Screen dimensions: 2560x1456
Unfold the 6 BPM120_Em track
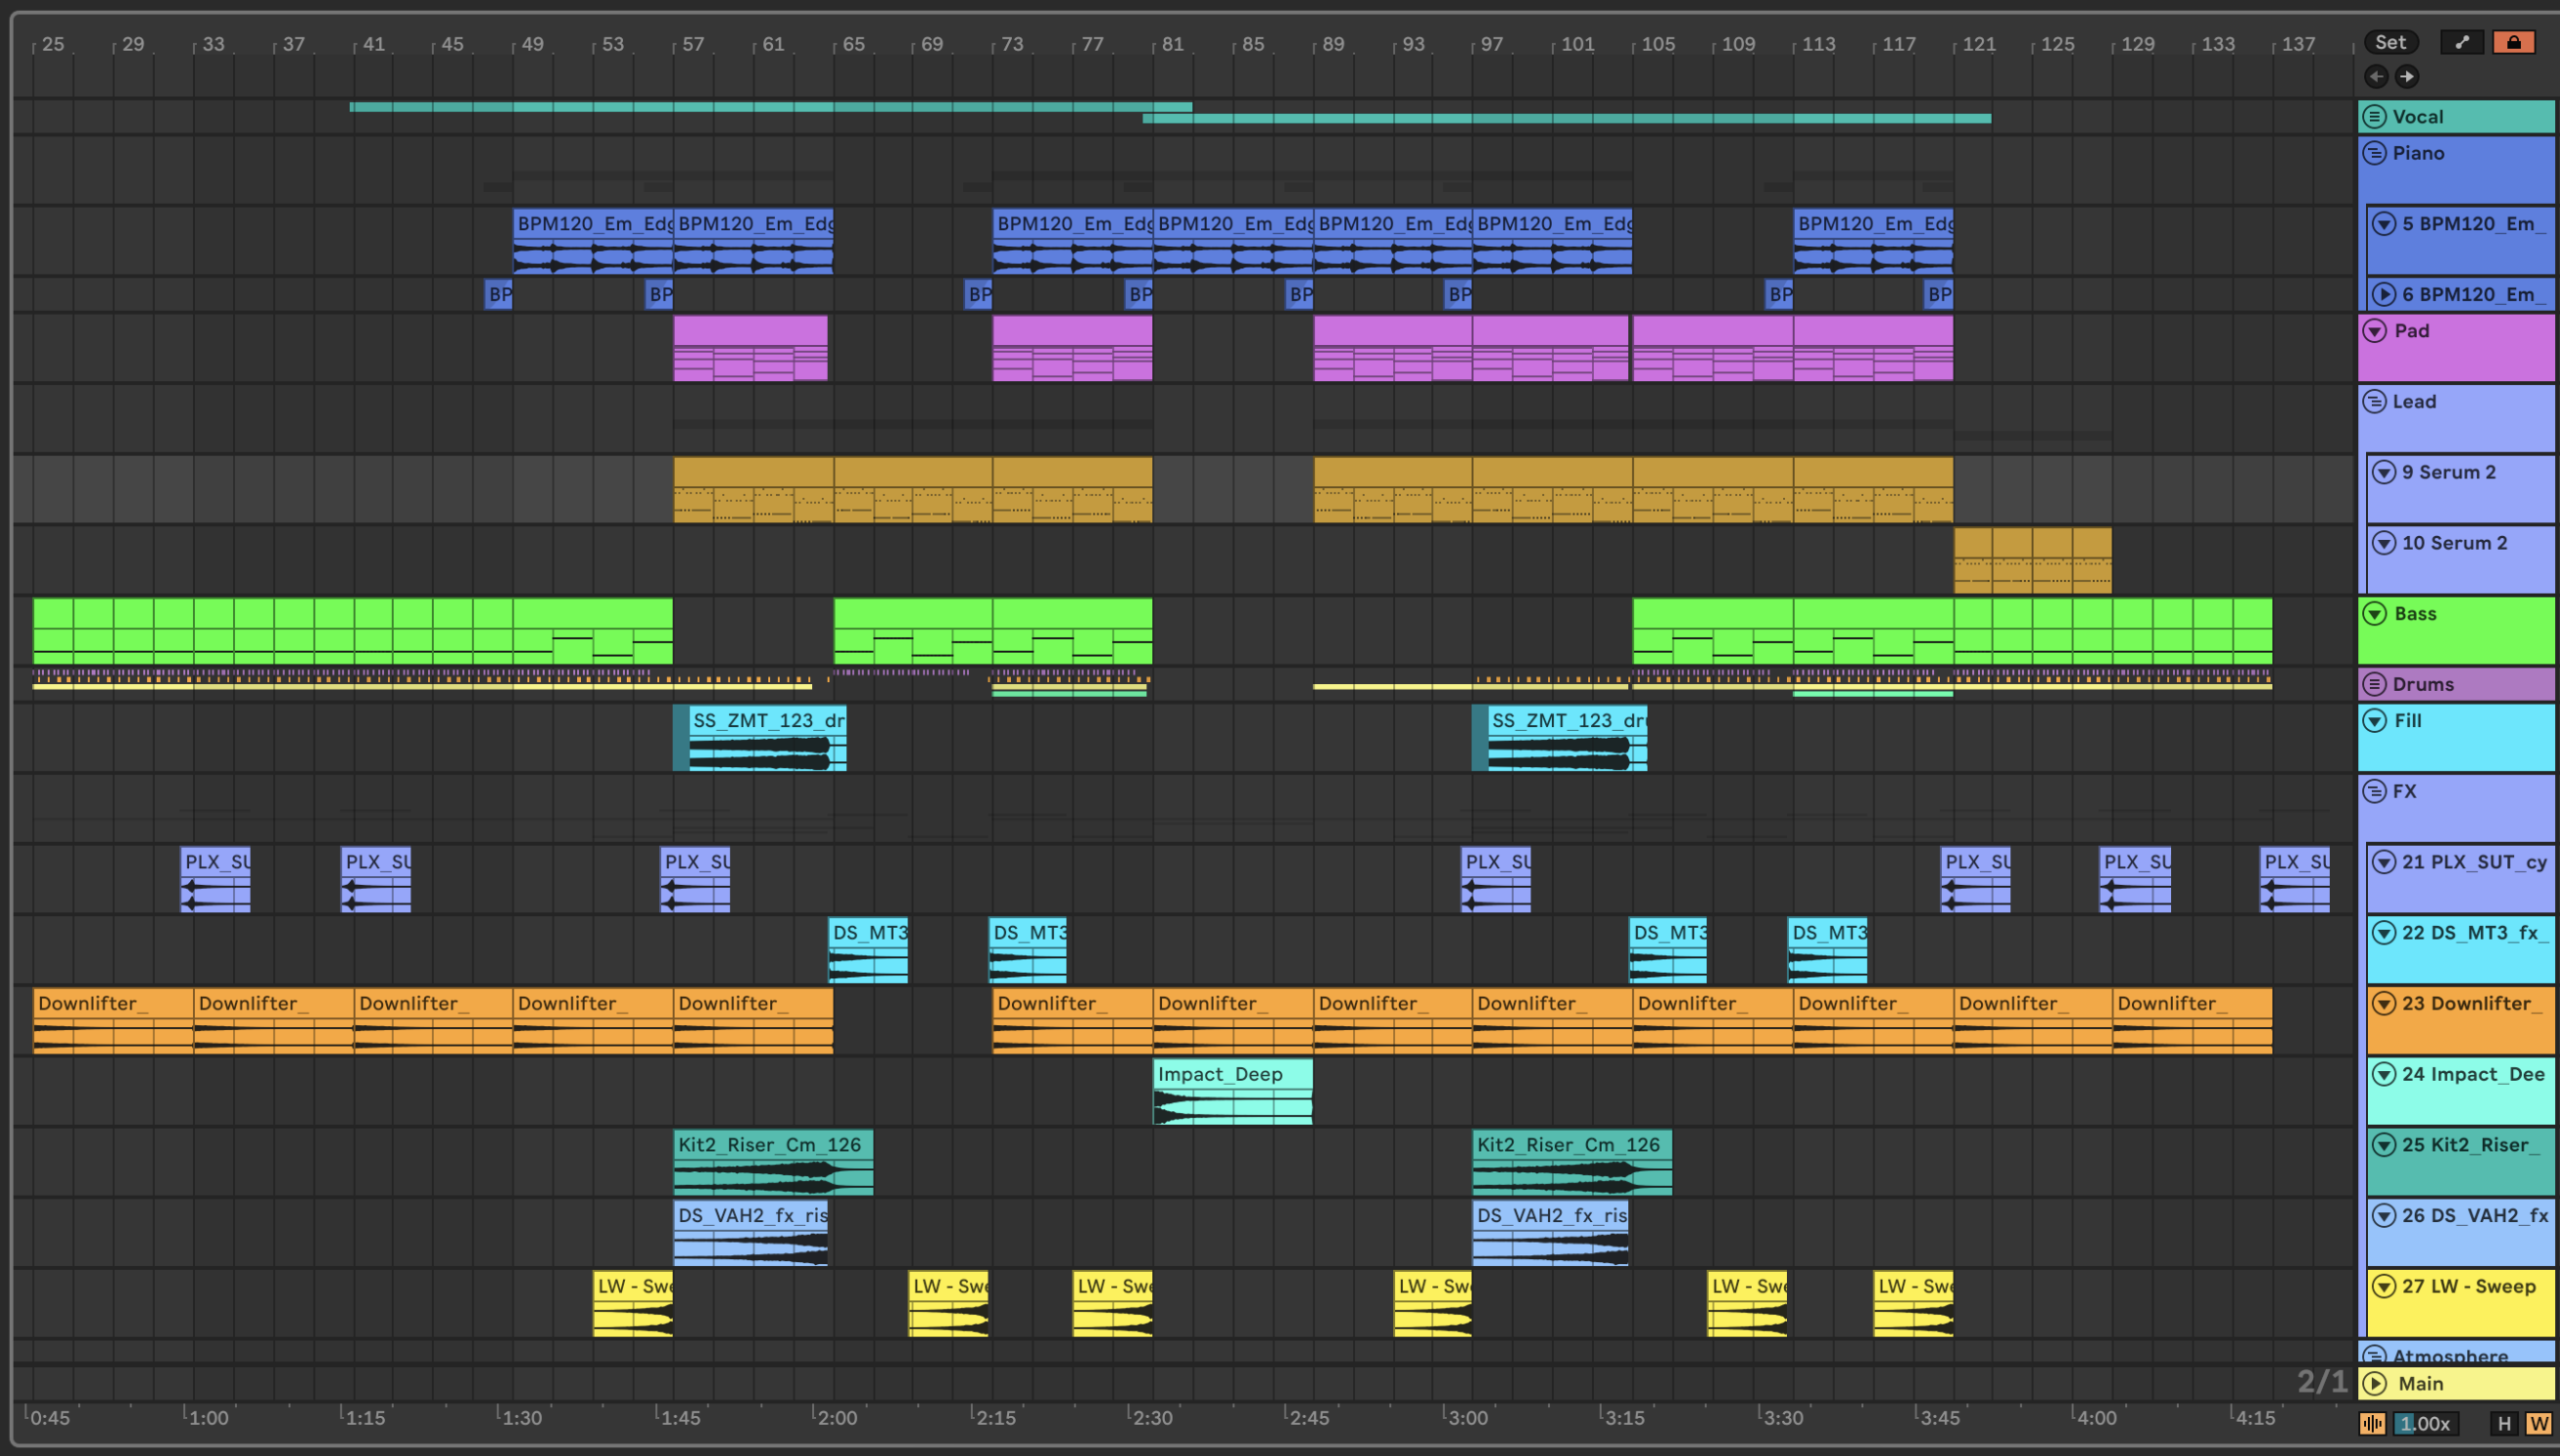[2384, 294]
